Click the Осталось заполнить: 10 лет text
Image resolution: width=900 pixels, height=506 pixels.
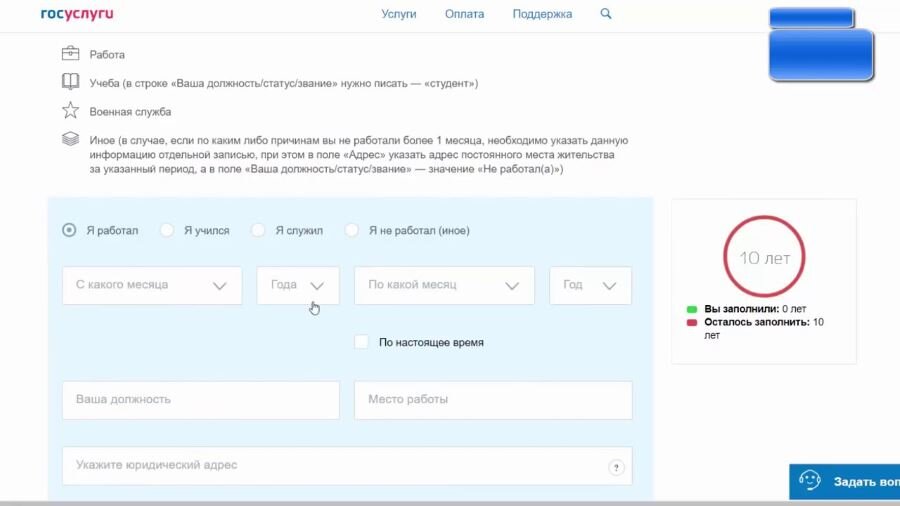(763, 328)
